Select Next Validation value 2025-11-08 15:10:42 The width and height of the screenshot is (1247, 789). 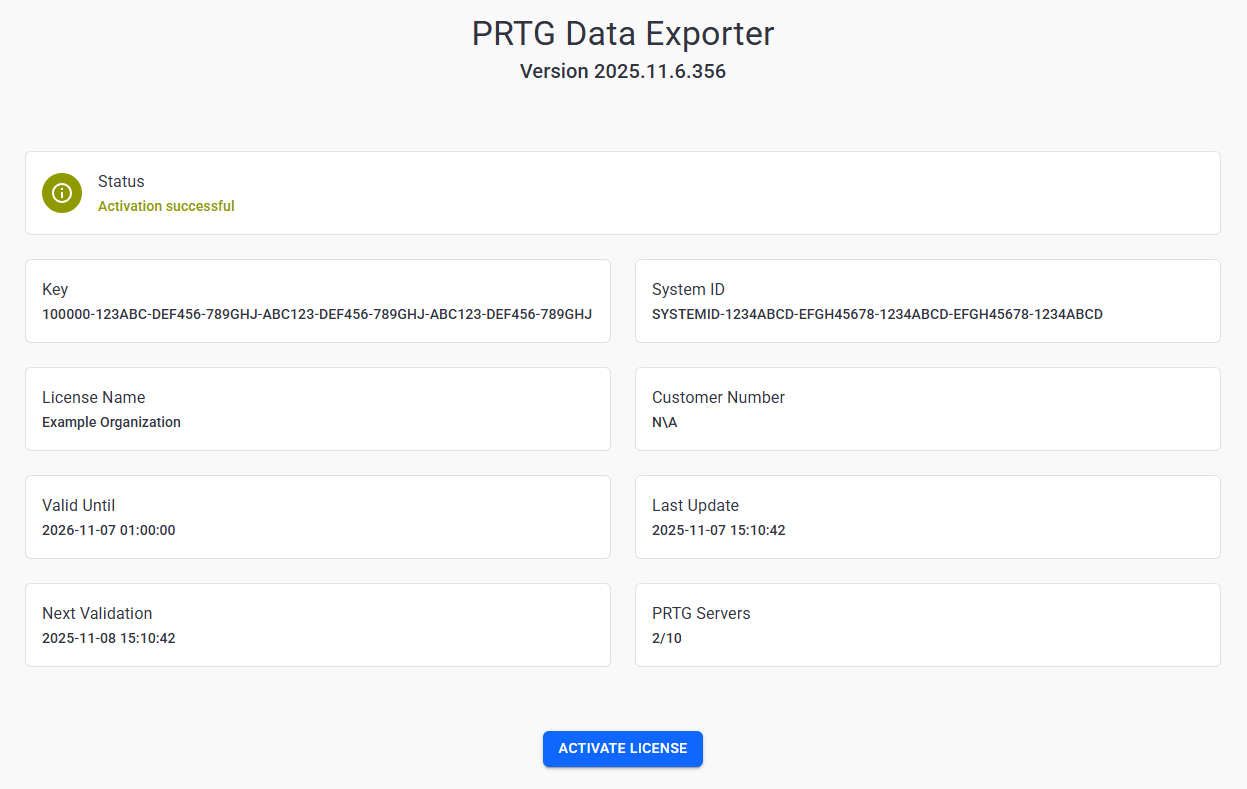click(x=108, y=638)
